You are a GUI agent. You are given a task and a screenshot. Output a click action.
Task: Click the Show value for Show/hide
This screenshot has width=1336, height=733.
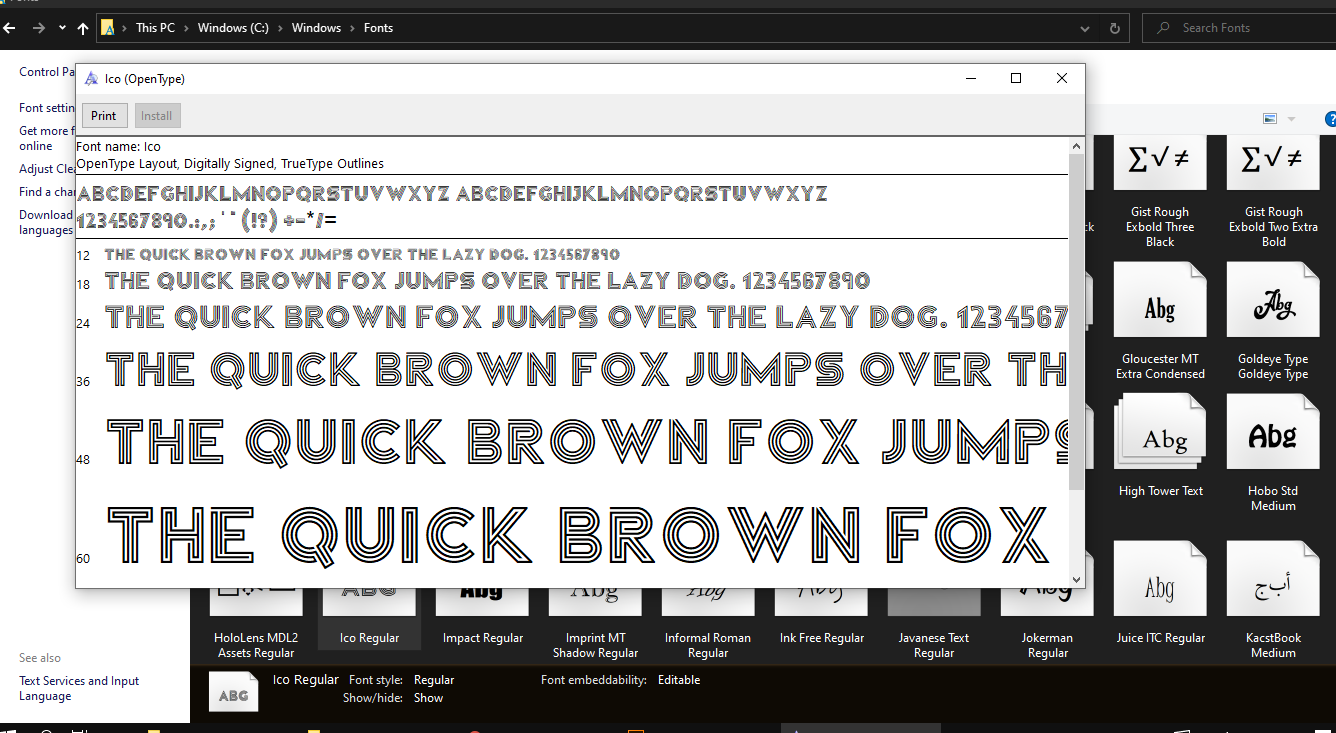tap(428, 698)
